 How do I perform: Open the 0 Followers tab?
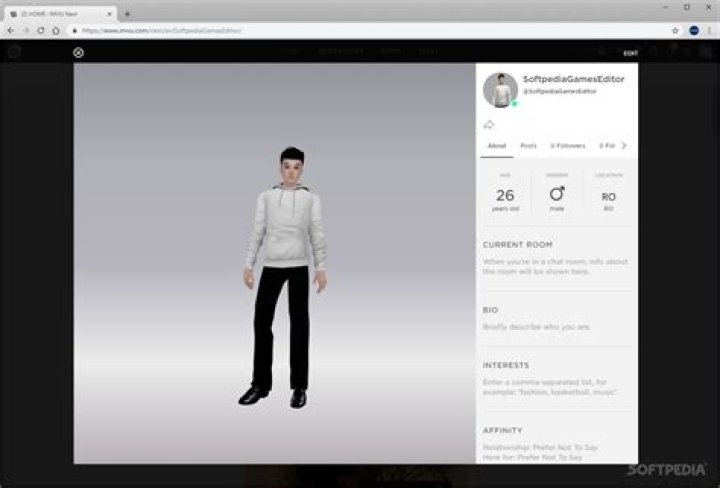coord(568,146)
